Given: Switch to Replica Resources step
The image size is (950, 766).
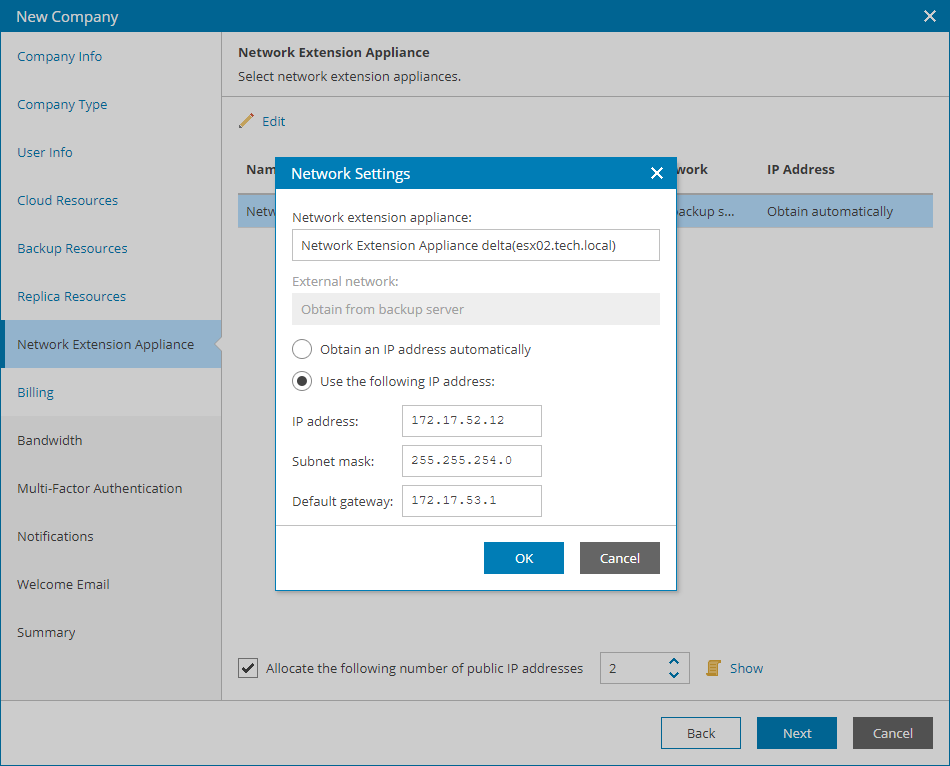Looking at the screenshot, I should [71, 296].
